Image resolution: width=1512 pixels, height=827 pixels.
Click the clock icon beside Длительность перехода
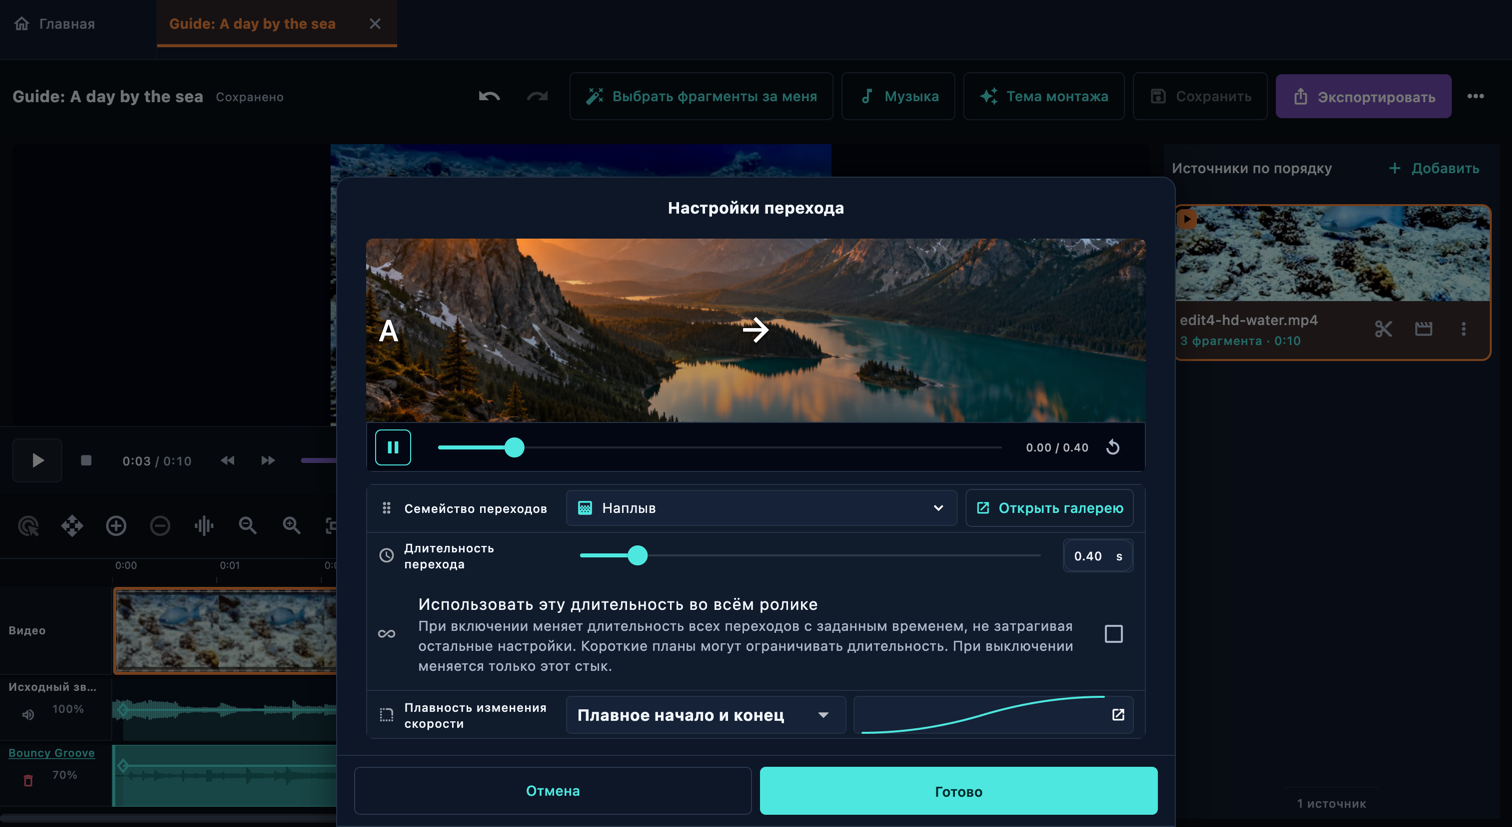pyautogui.click(x=387, y=556)
